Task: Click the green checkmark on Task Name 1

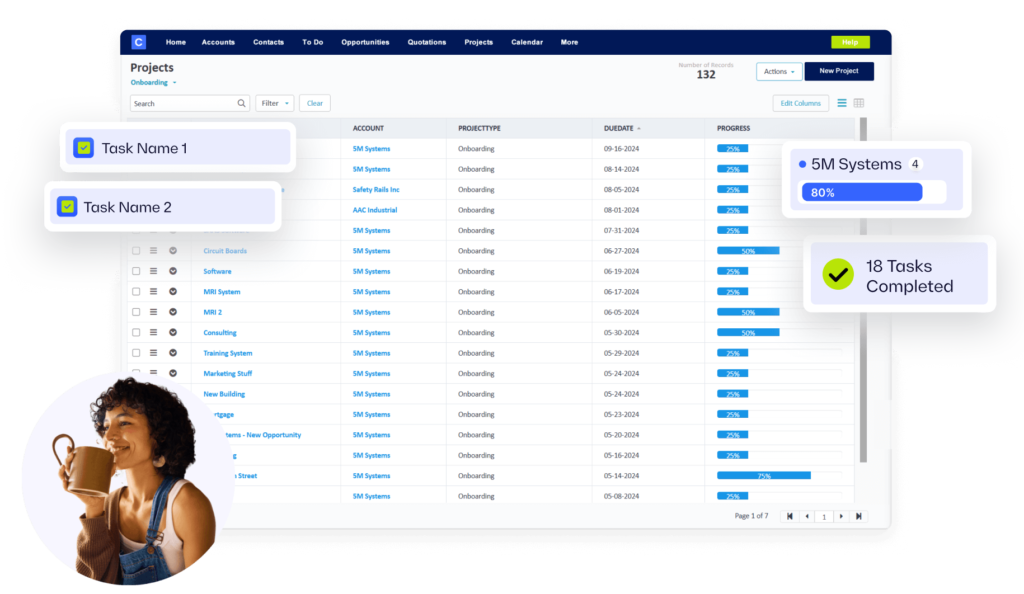Action: pos(83,146)
